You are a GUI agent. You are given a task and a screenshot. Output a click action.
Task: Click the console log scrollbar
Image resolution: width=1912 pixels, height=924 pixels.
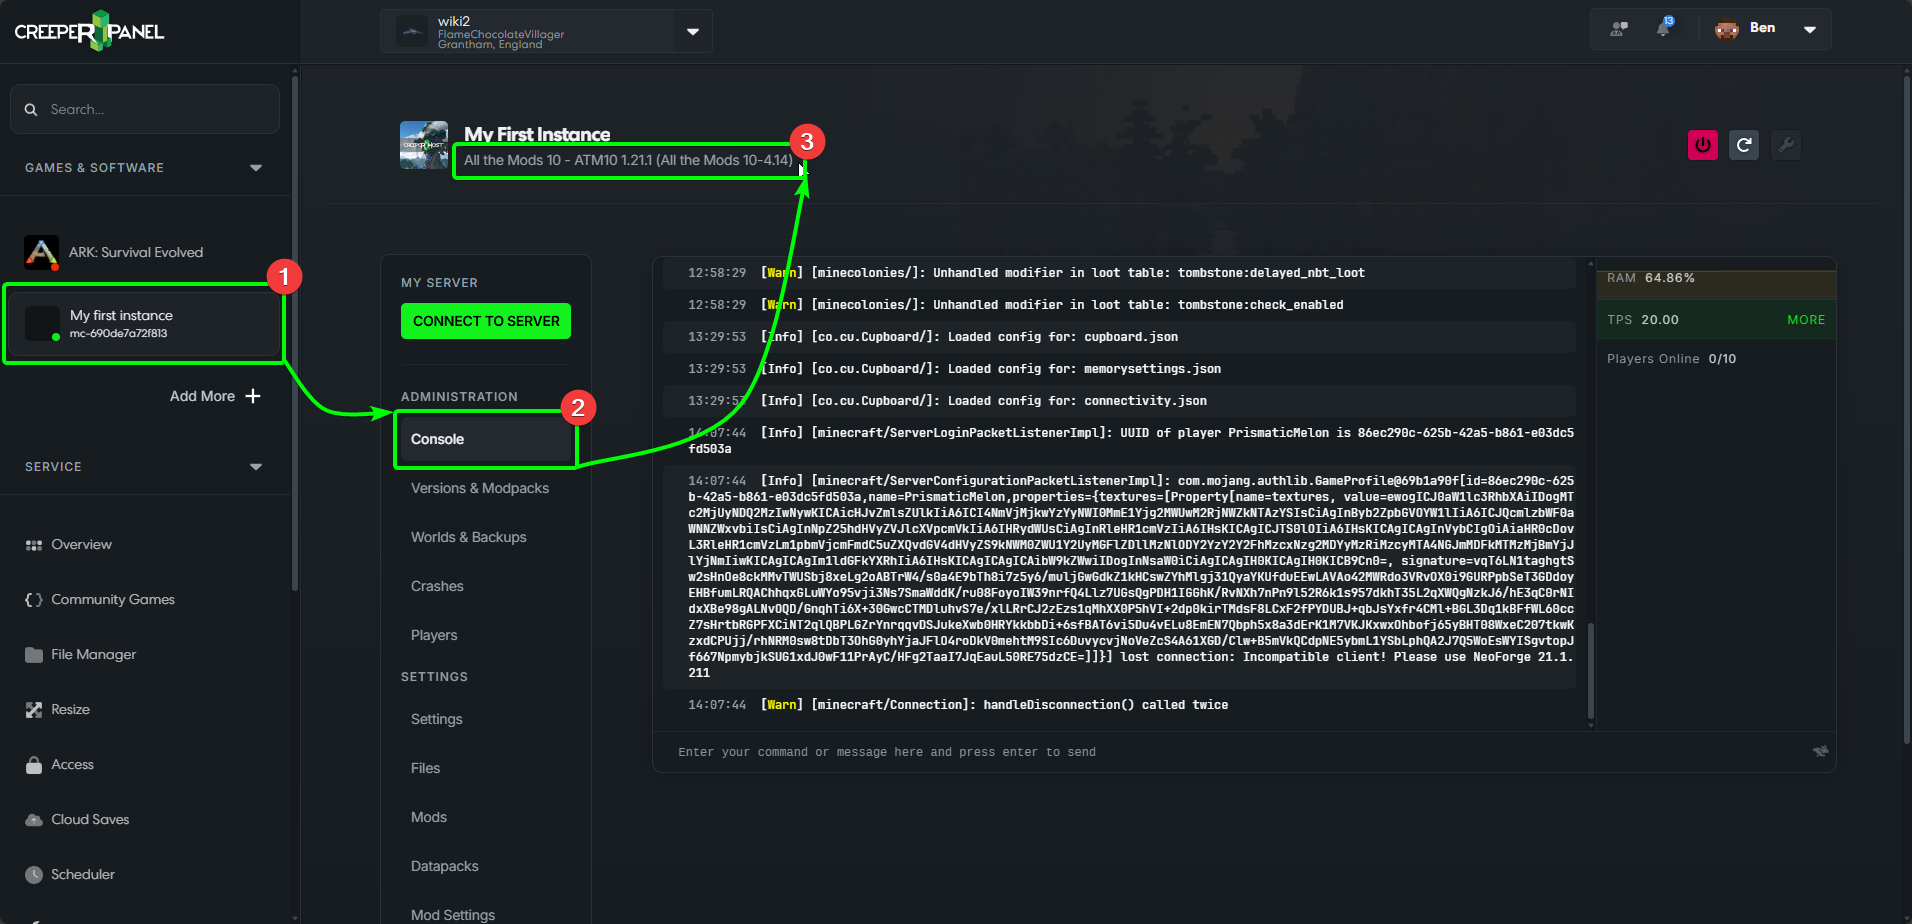point(1591,670)
